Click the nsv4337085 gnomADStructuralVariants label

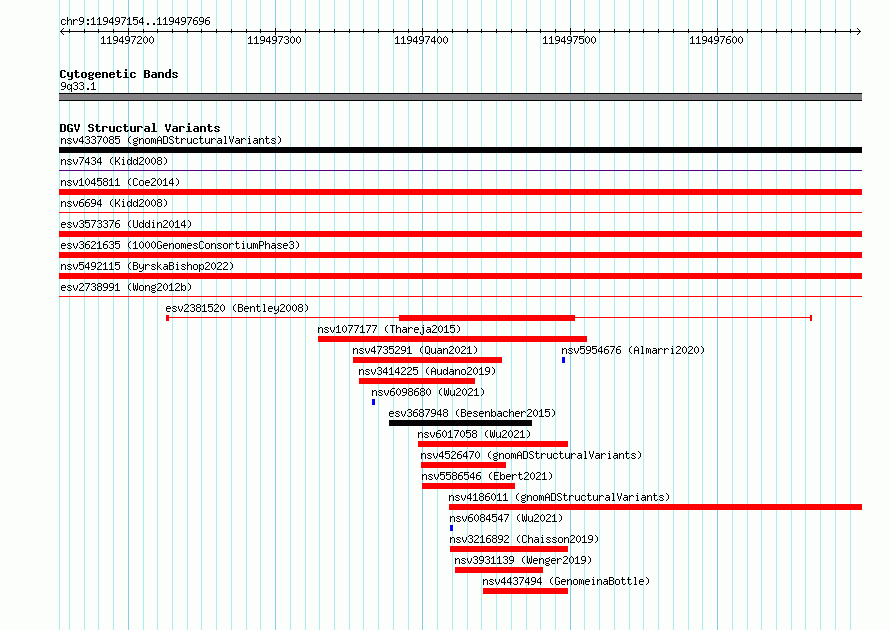[171, 140]
